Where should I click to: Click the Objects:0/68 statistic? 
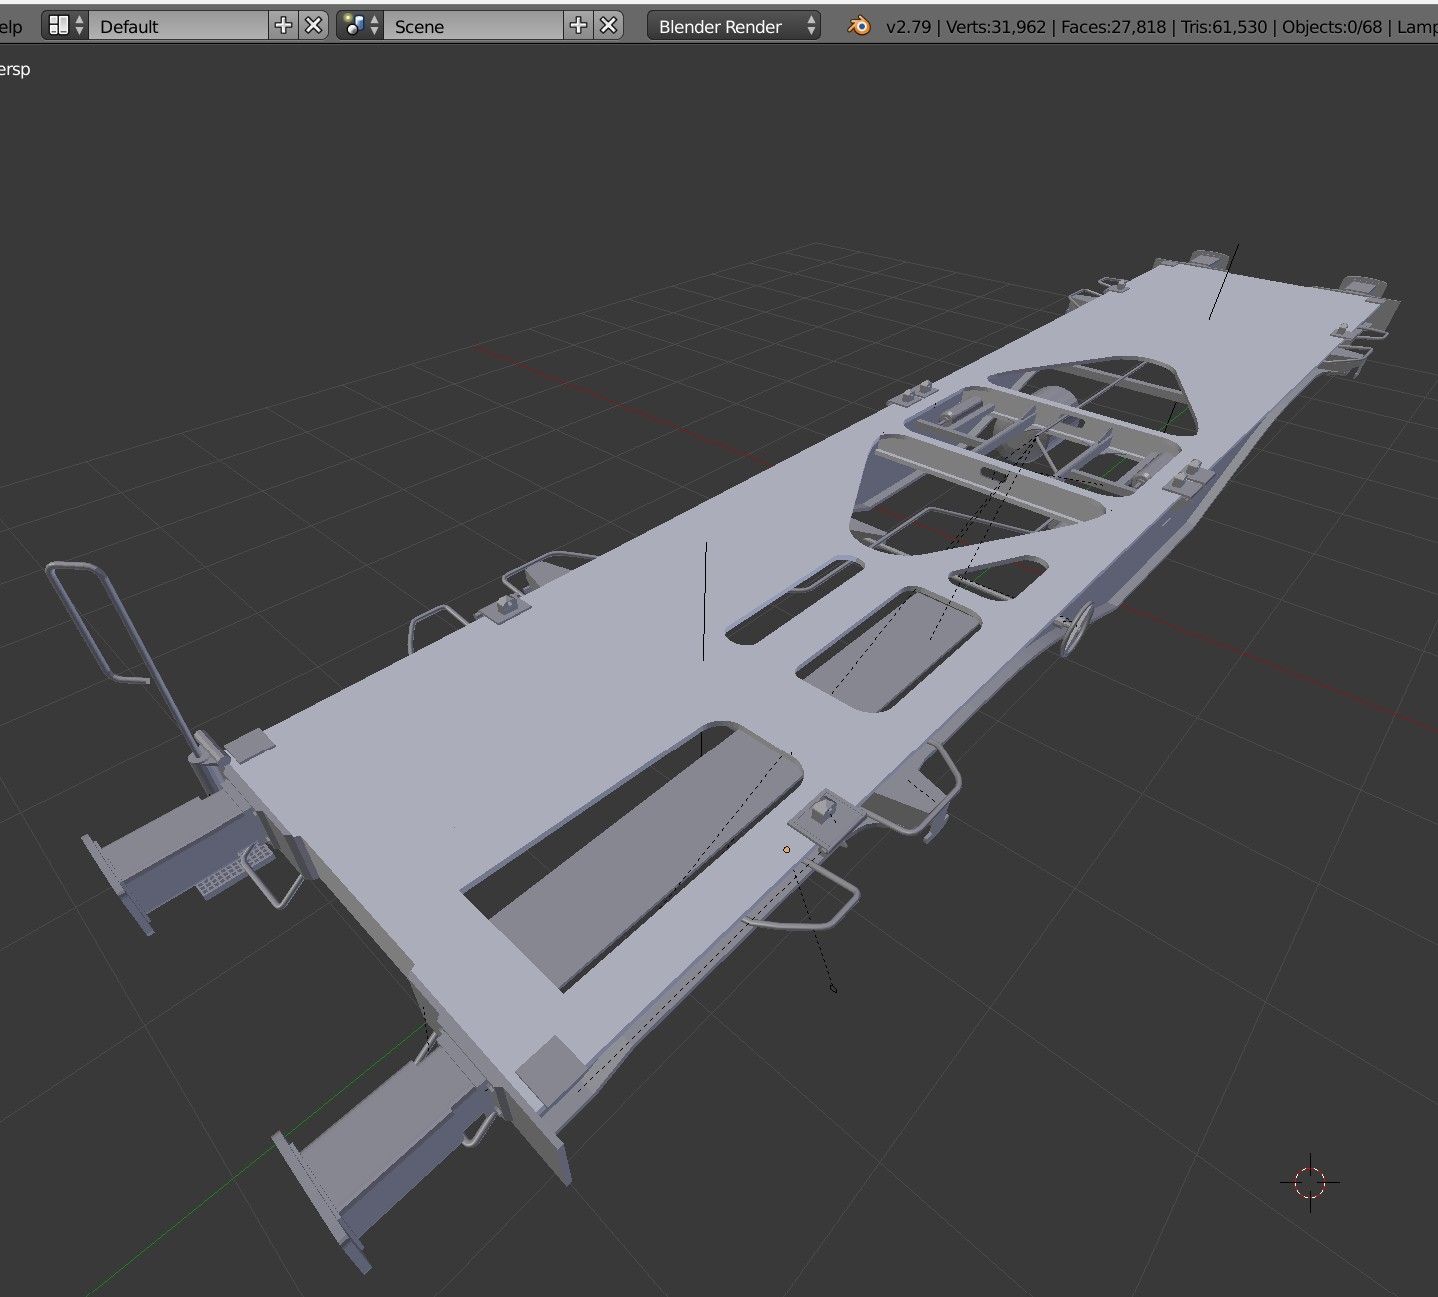(1332, 27)
